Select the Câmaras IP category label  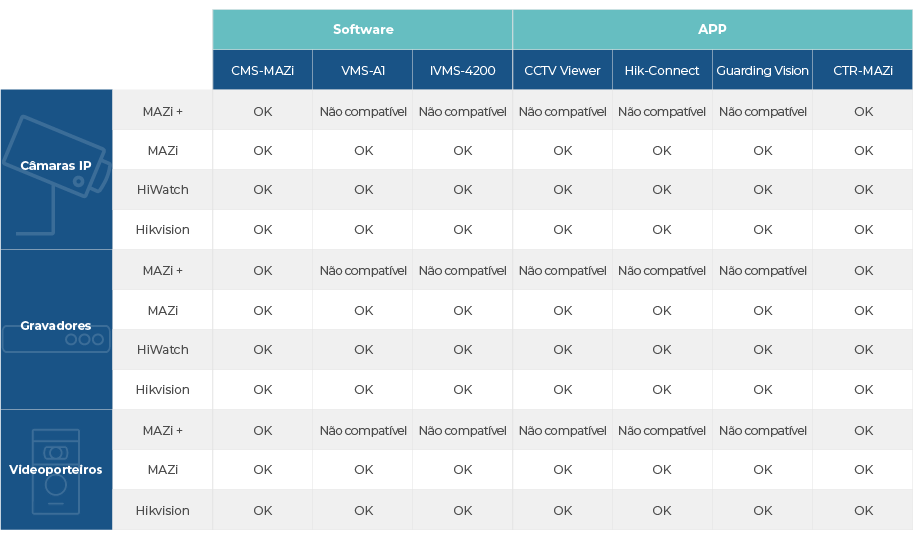point(55,166)
